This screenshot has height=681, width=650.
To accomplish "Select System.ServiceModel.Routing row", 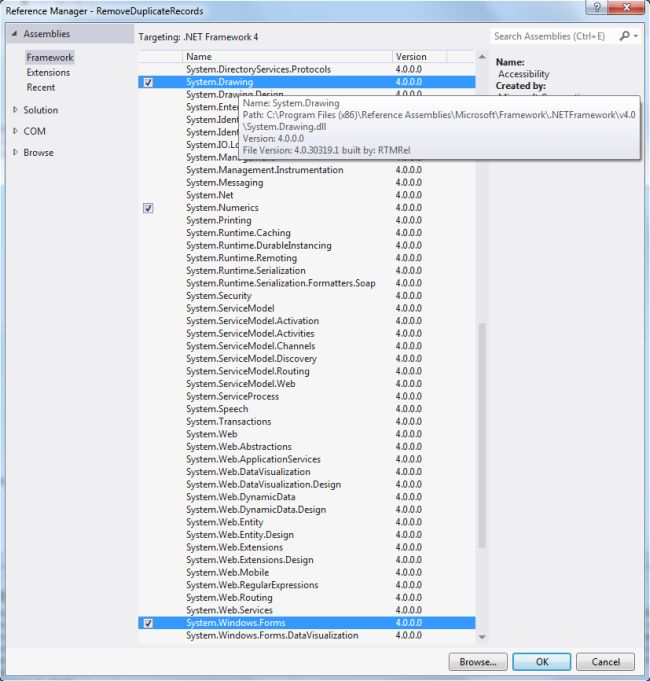I will (x=307, y=372).
